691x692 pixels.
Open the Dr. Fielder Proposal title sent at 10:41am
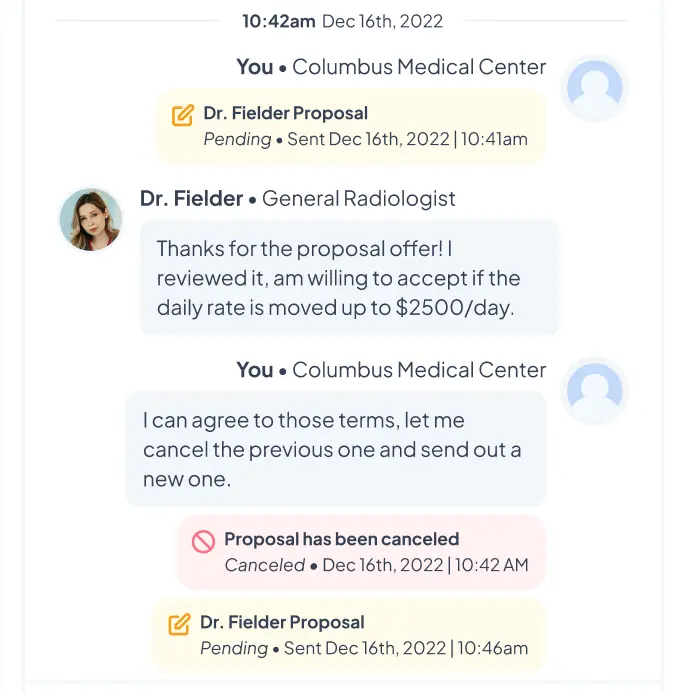coord(285,113)
